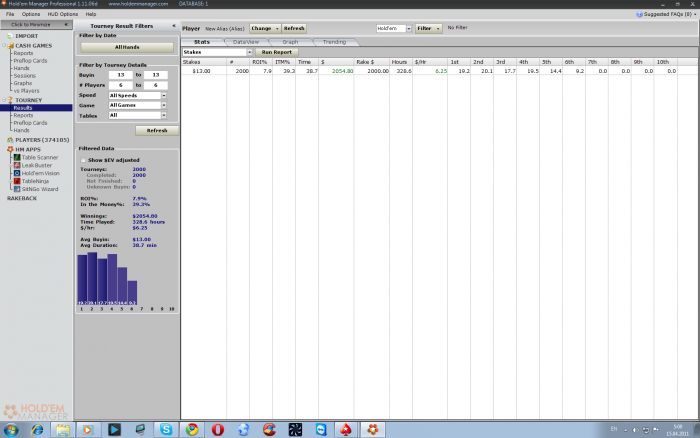Image resolution: width=700 pixels, height=438 pixels.
Task: Click the Buyin maximum input field
Action: pos(155,75)
